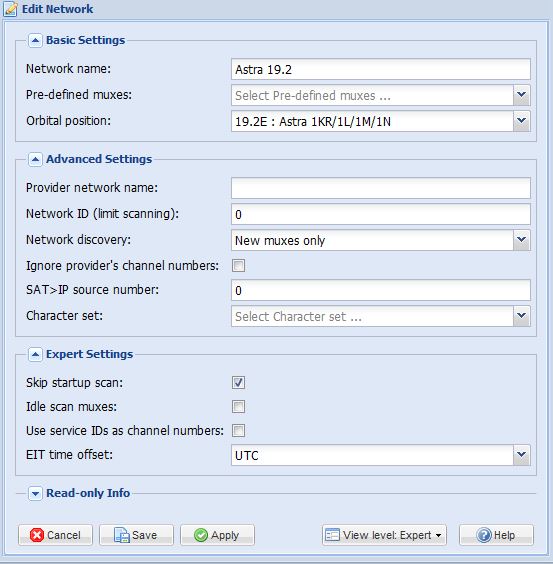Uncheck the Skip startup scan checkbox

(239, 382)
